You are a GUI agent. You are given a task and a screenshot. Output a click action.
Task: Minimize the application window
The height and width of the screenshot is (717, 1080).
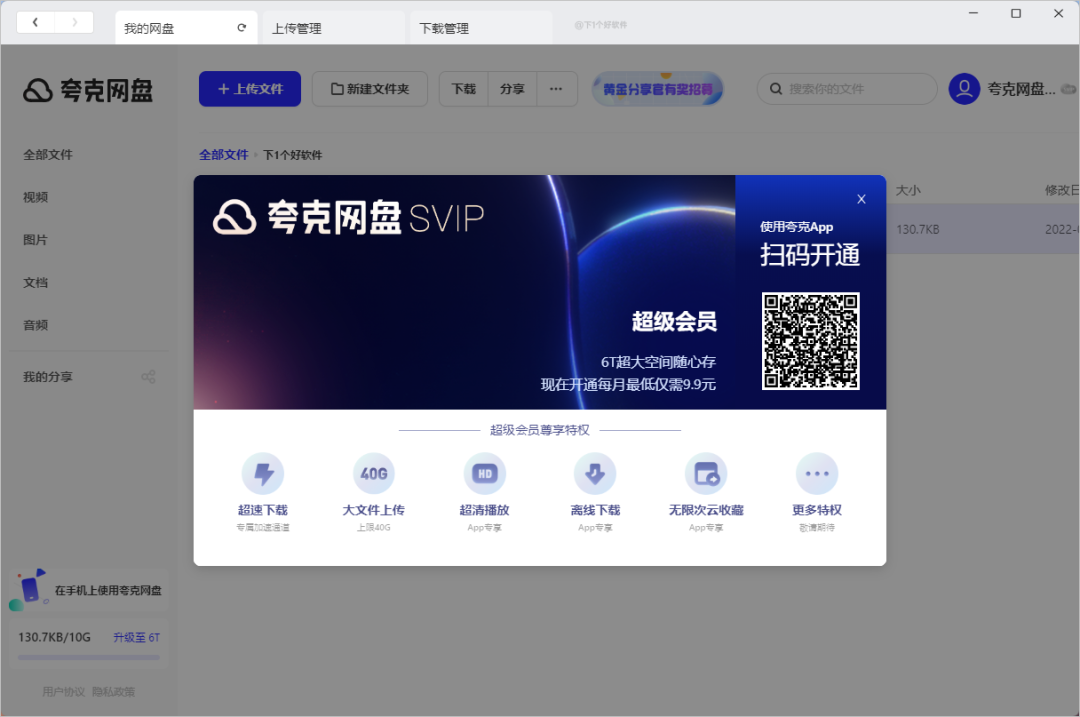(973, 13)
